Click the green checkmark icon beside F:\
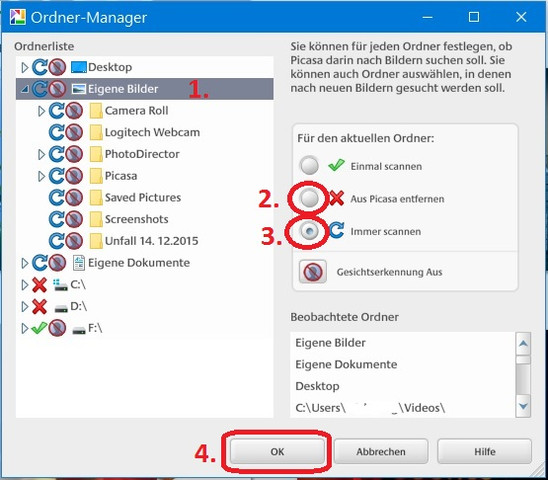 coord(39,328)
